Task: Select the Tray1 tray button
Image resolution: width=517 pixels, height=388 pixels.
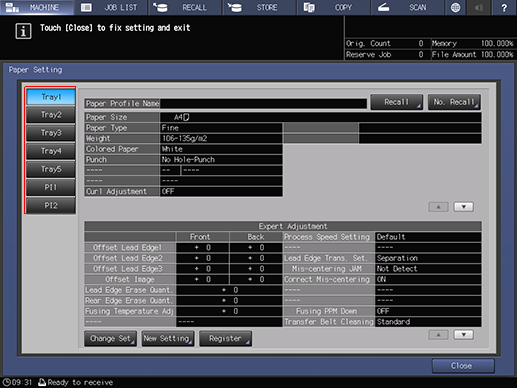Action: click(x=51, y=97)
